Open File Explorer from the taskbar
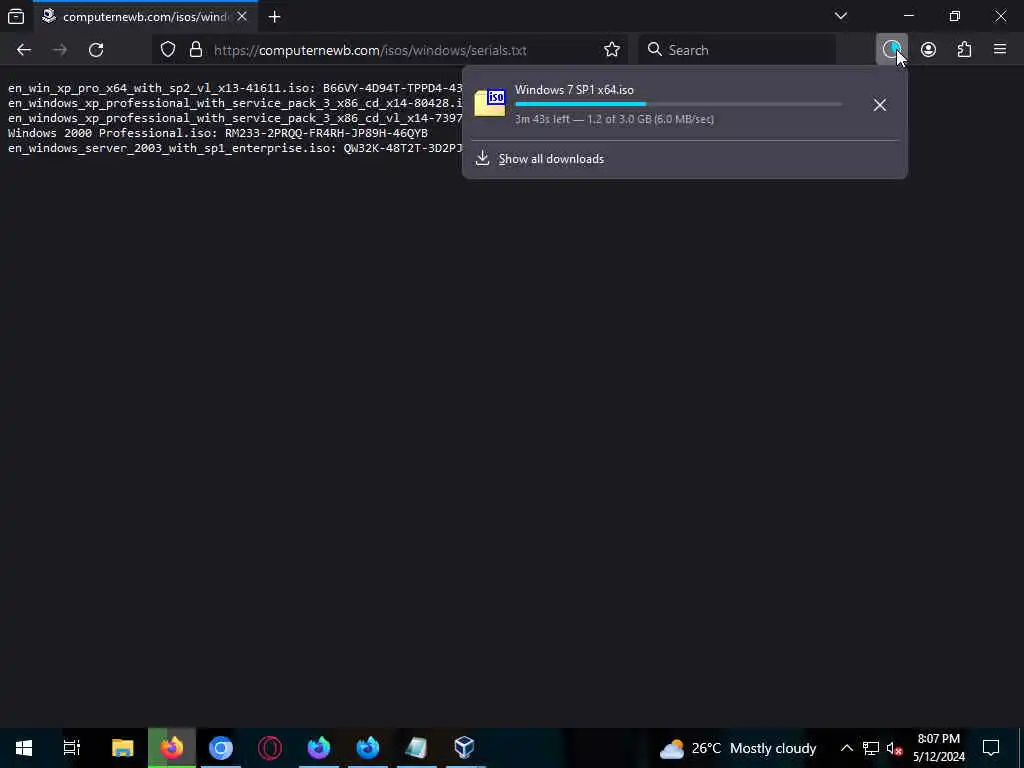Image resolution: width=1024 pixels, height=768 pixels. 122,748
